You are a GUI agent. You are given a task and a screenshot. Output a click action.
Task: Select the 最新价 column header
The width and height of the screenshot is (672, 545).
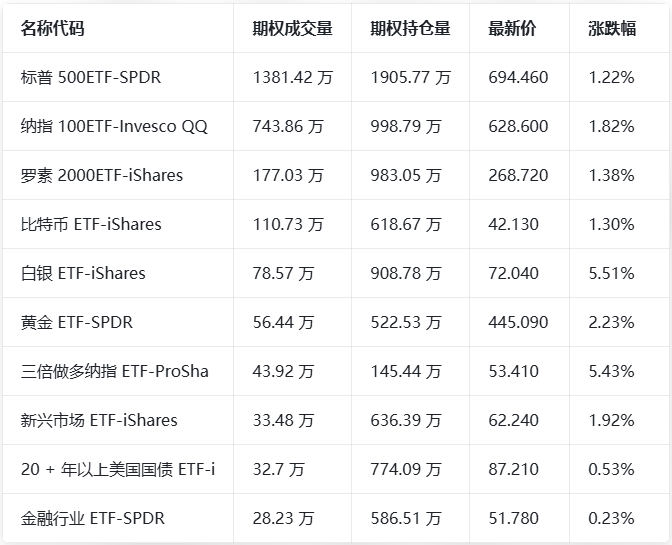coord(512,29)
